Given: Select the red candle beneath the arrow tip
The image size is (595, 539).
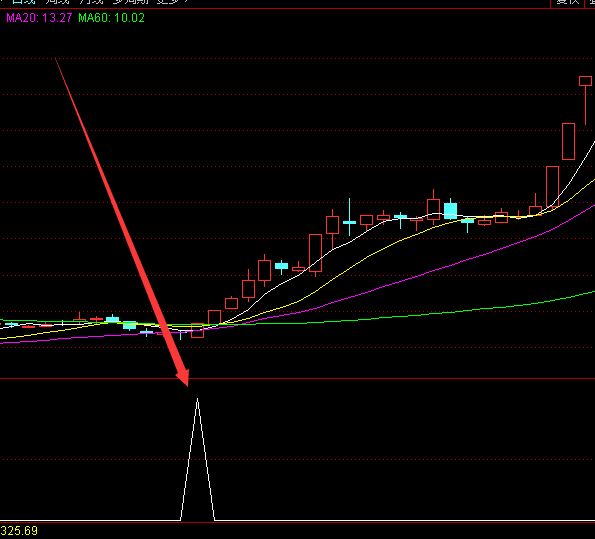Looking at the screenshot, I should [x=197, y=331].
